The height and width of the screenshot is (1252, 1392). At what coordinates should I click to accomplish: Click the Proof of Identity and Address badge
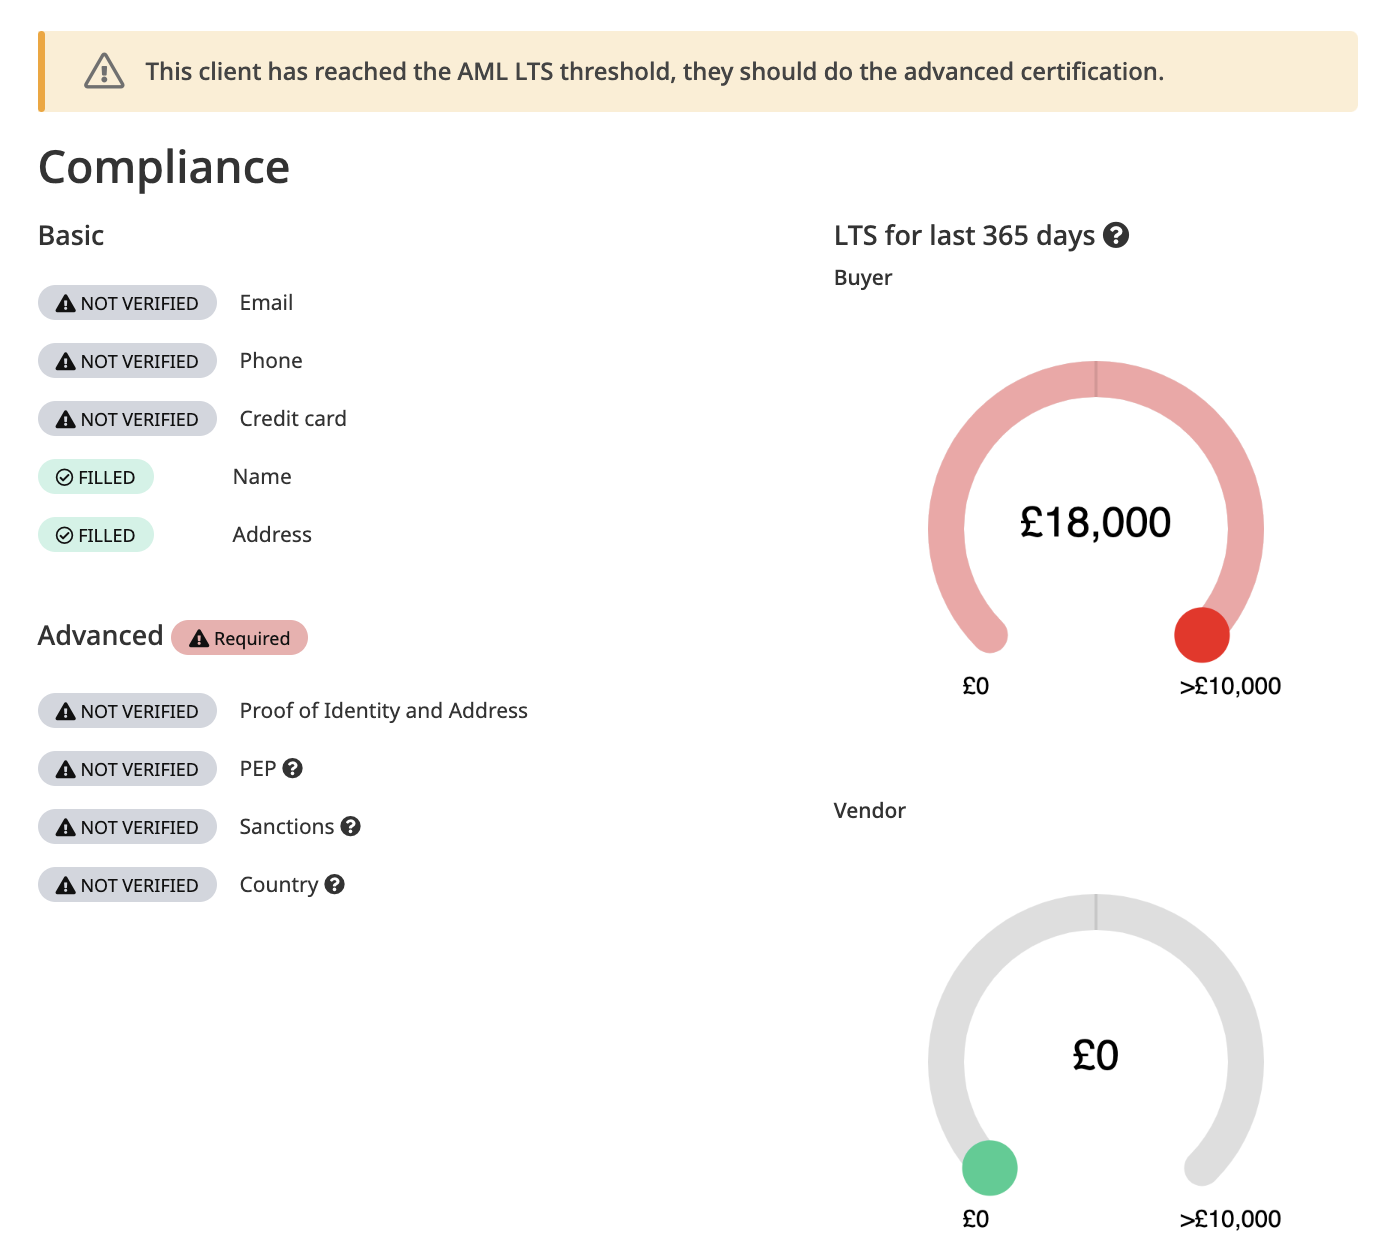127,710
